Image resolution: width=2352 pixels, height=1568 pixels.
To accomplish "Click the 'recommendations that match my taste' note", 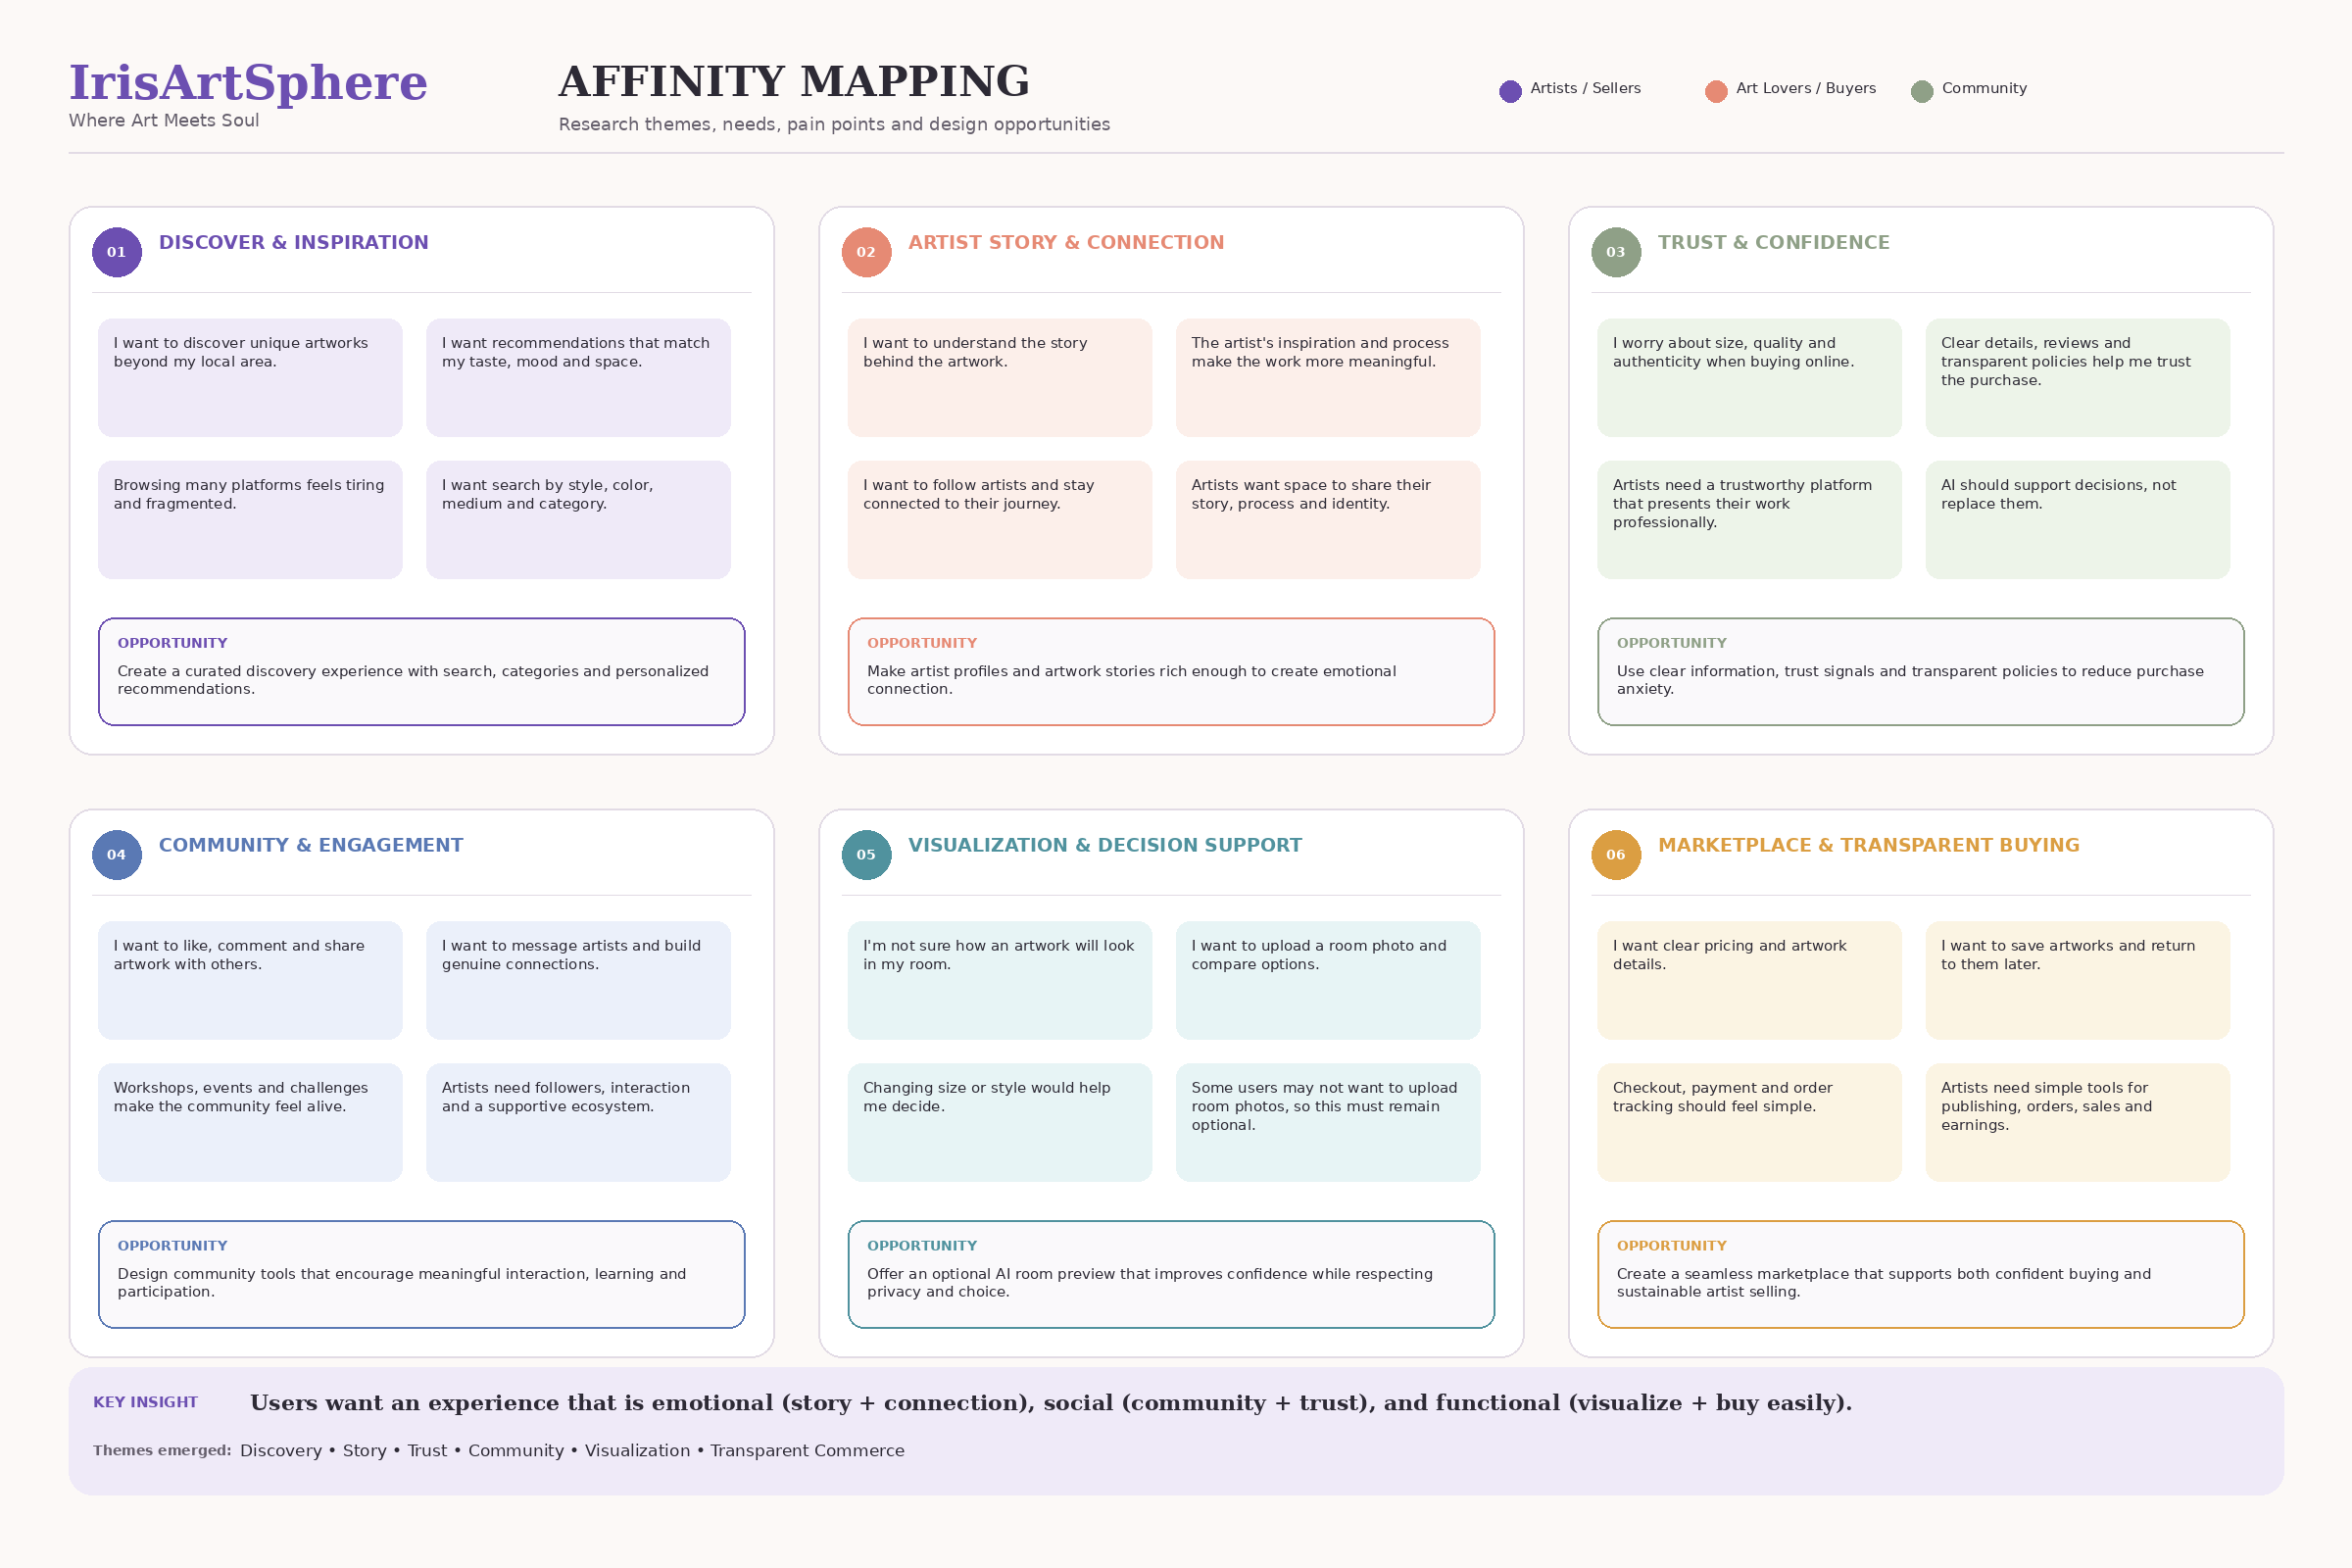I will [x=578, y=378].
